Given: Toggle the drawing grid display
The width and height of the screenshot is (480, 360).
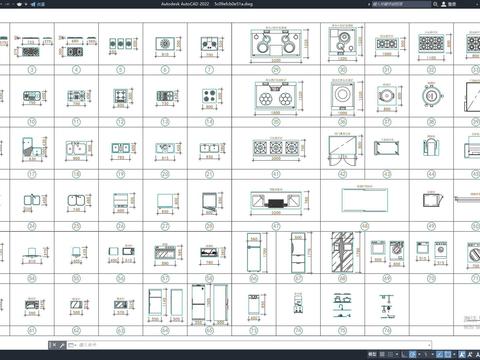Looking at the screenshot, I should coord(382,354).
